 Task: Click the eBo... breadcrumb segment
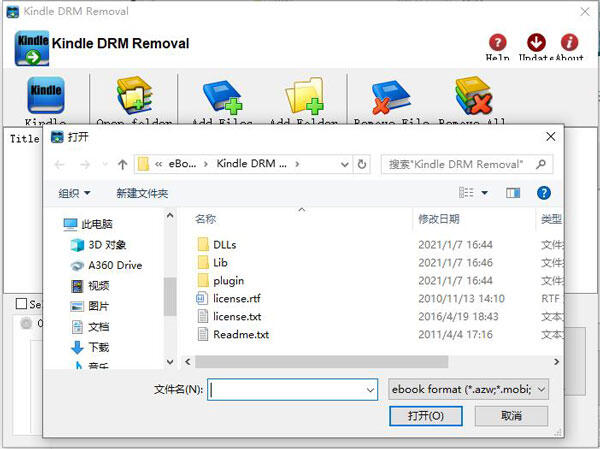point(183,164)
